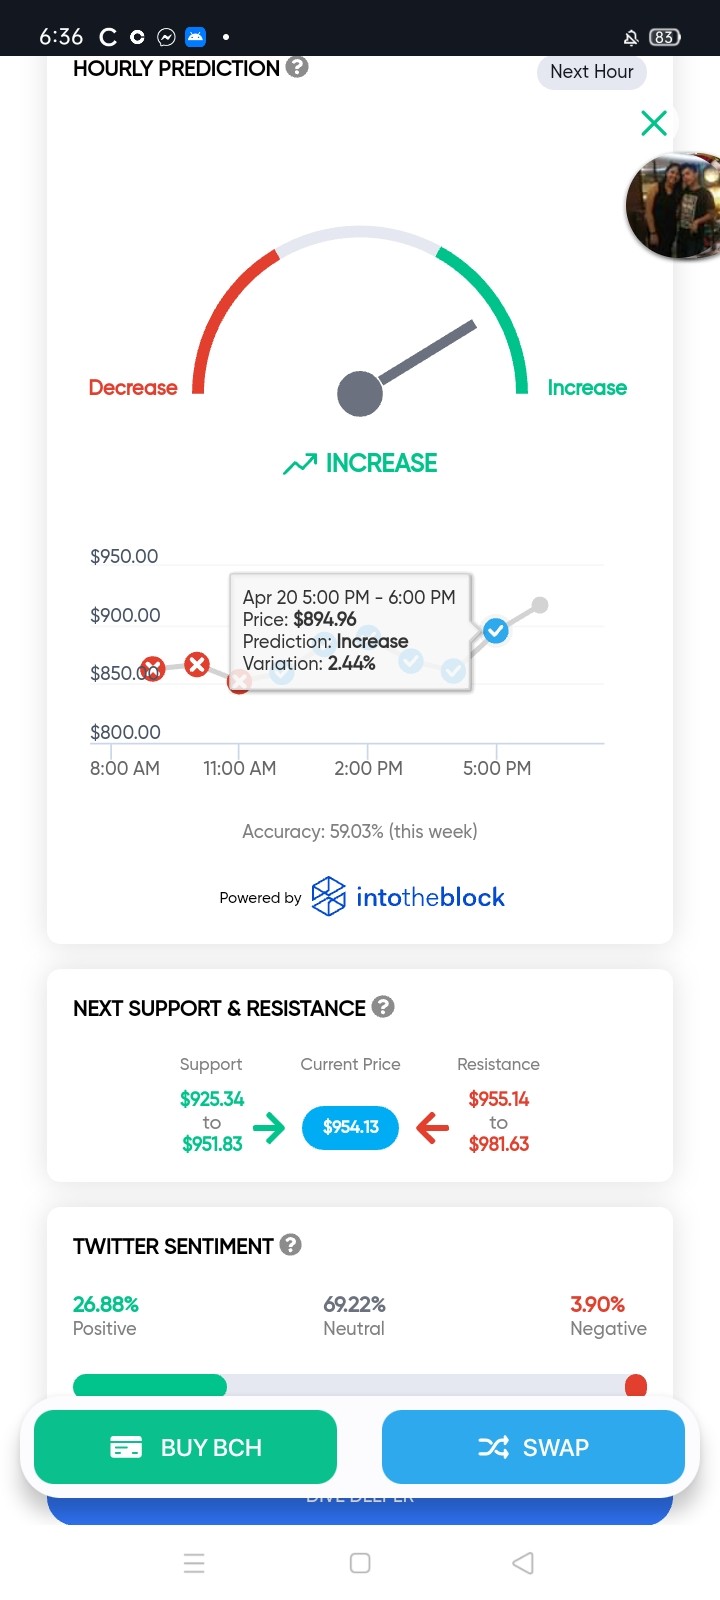Open the floating chat head profile photo
The width and height of the screenshot is (720, 1600).
pos(674,207)
